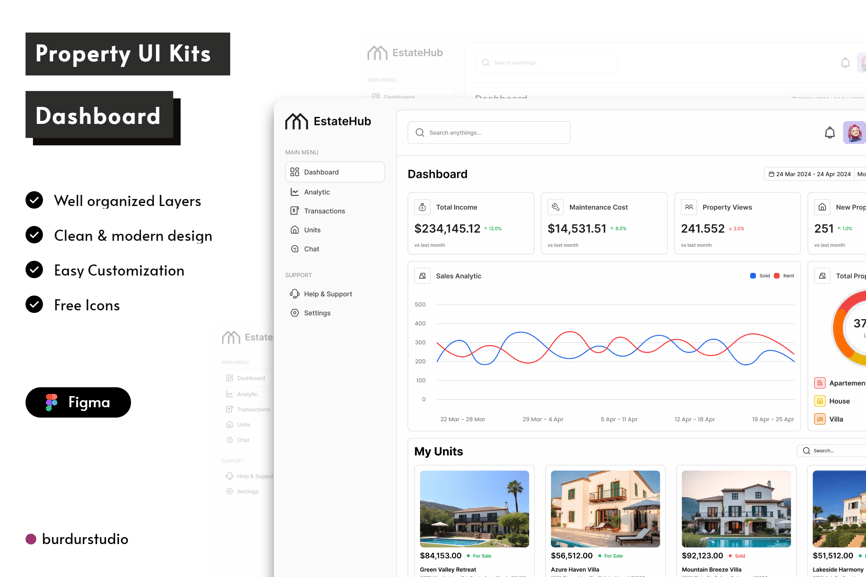Click the Total Income card icon
The height and width of the screenshot is (577, 866).
click(422, 207)
